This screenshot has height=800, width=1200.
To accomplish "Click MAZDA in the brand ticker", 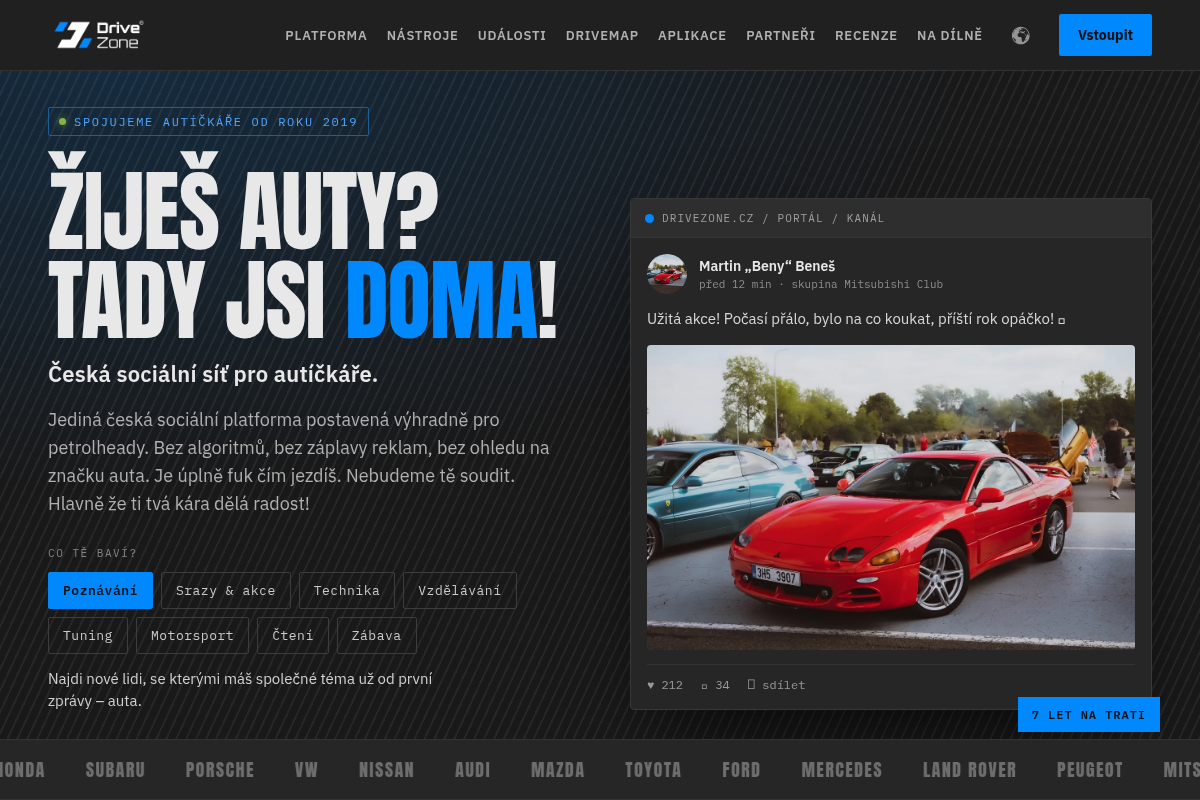I will click(558, 770).
